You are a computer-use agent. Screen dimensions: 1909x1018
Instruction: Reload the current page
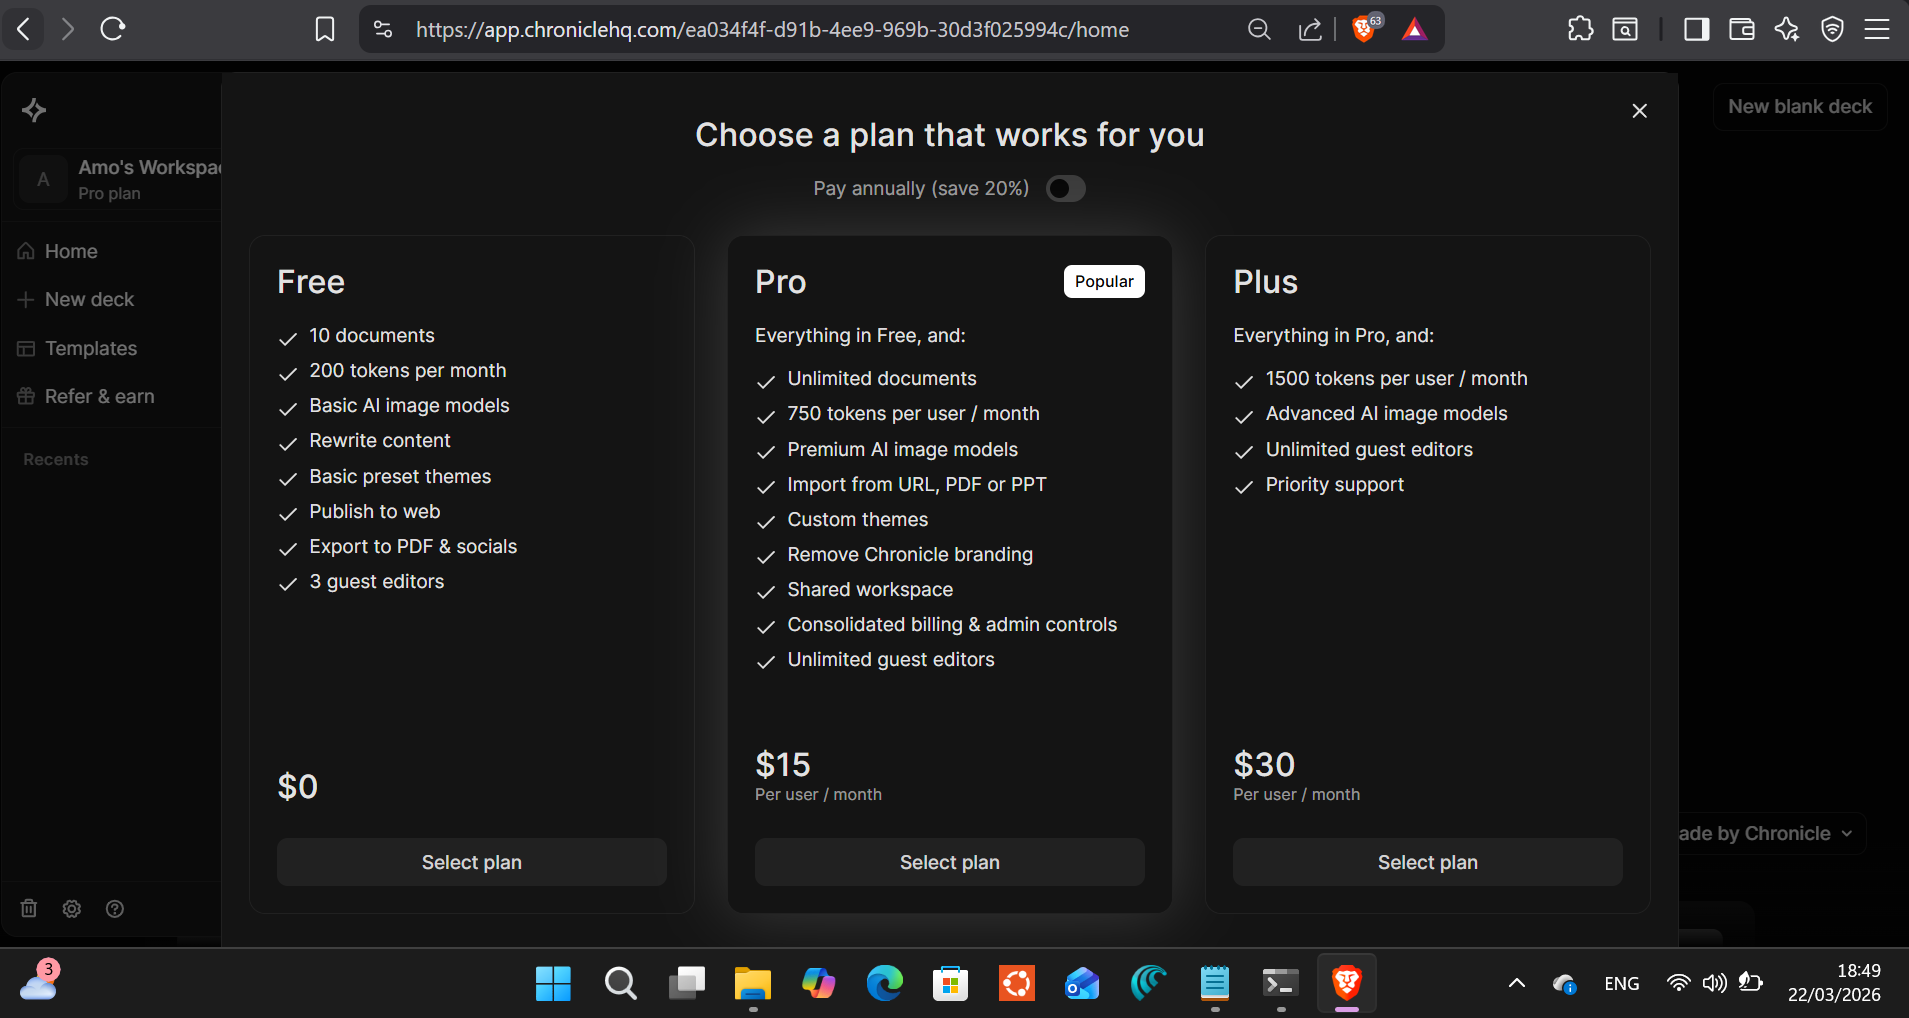pos(113,29)
